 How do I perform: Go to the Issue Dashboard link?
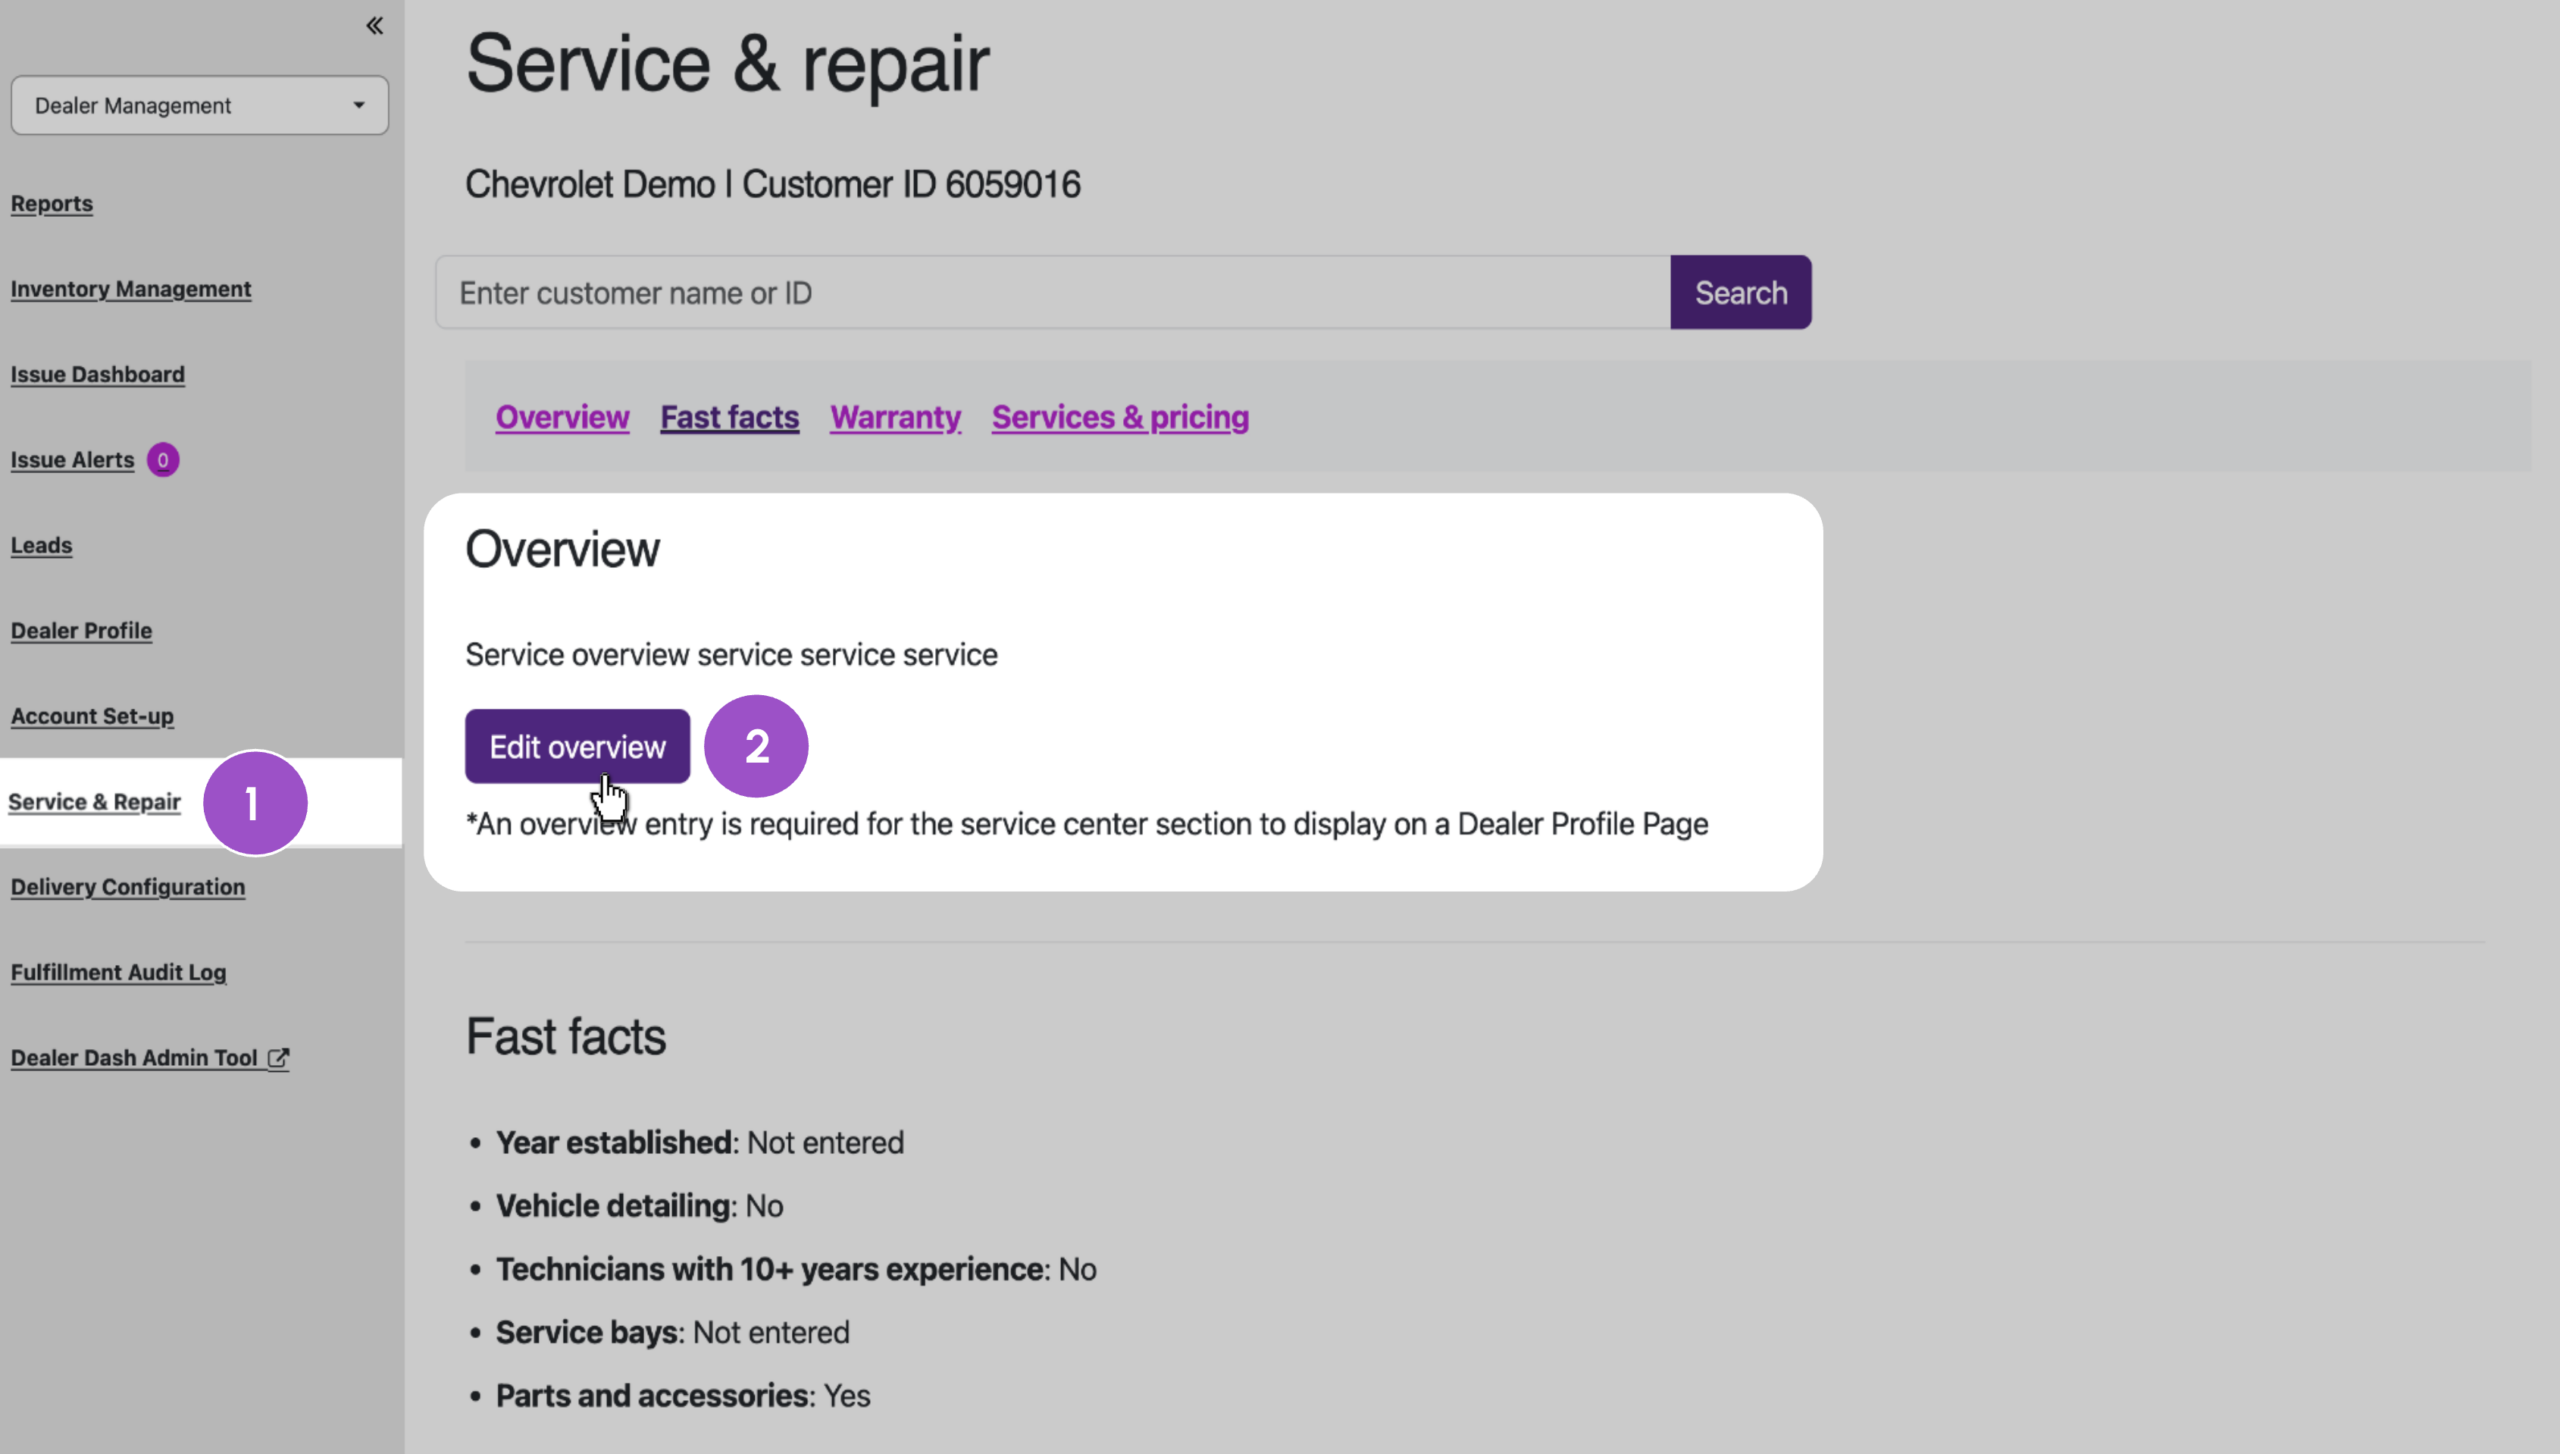point(98,374)
